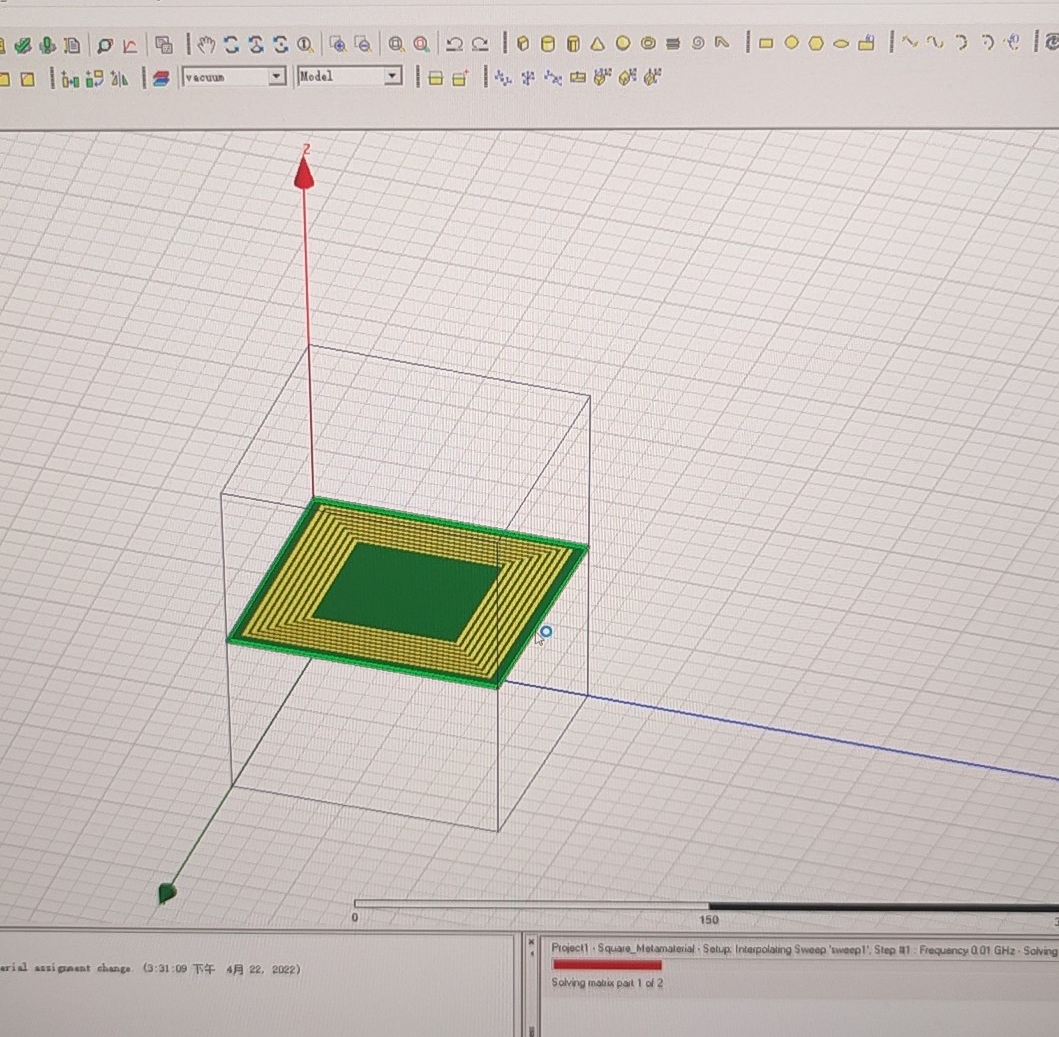Screen dimensions: 1059x1037
Task: Click the red curve plot icon
Action: [x=130, y=46]
